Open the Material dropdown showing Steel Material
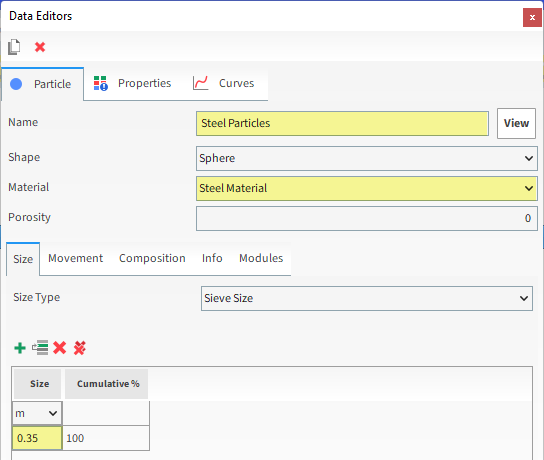Screen dimensions: 544x460 pos(367,188)
